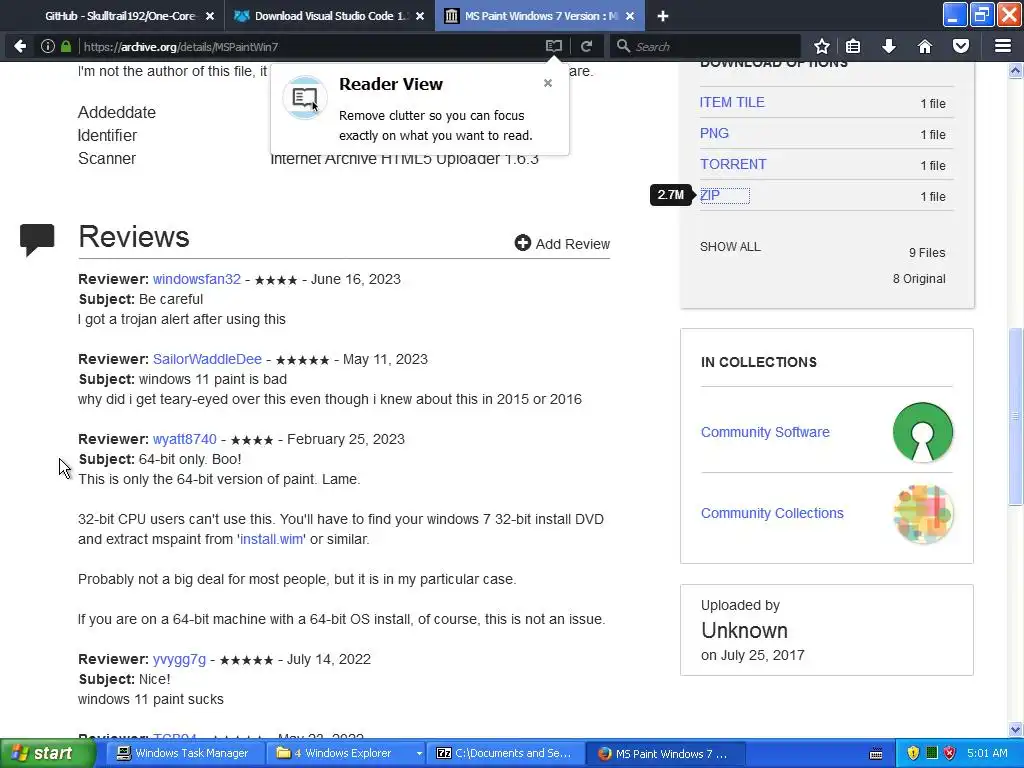Open Community Collections thumbnail image
The image size is (1024, 768).
point(923,514)
